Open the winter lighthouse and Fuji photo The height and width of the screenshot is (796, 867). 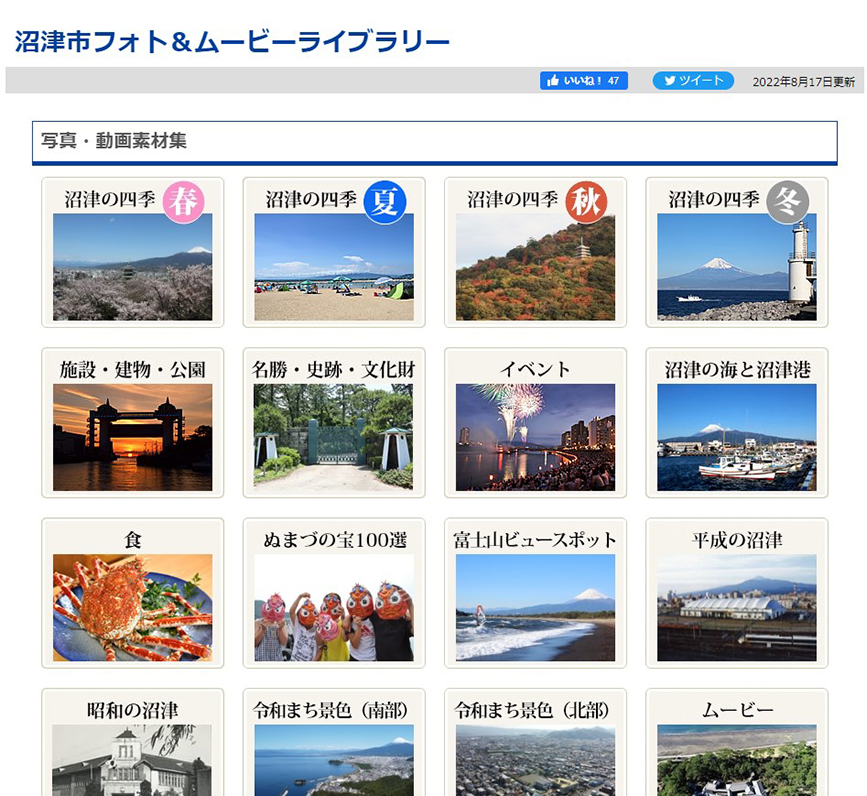(x=737, y=267)
